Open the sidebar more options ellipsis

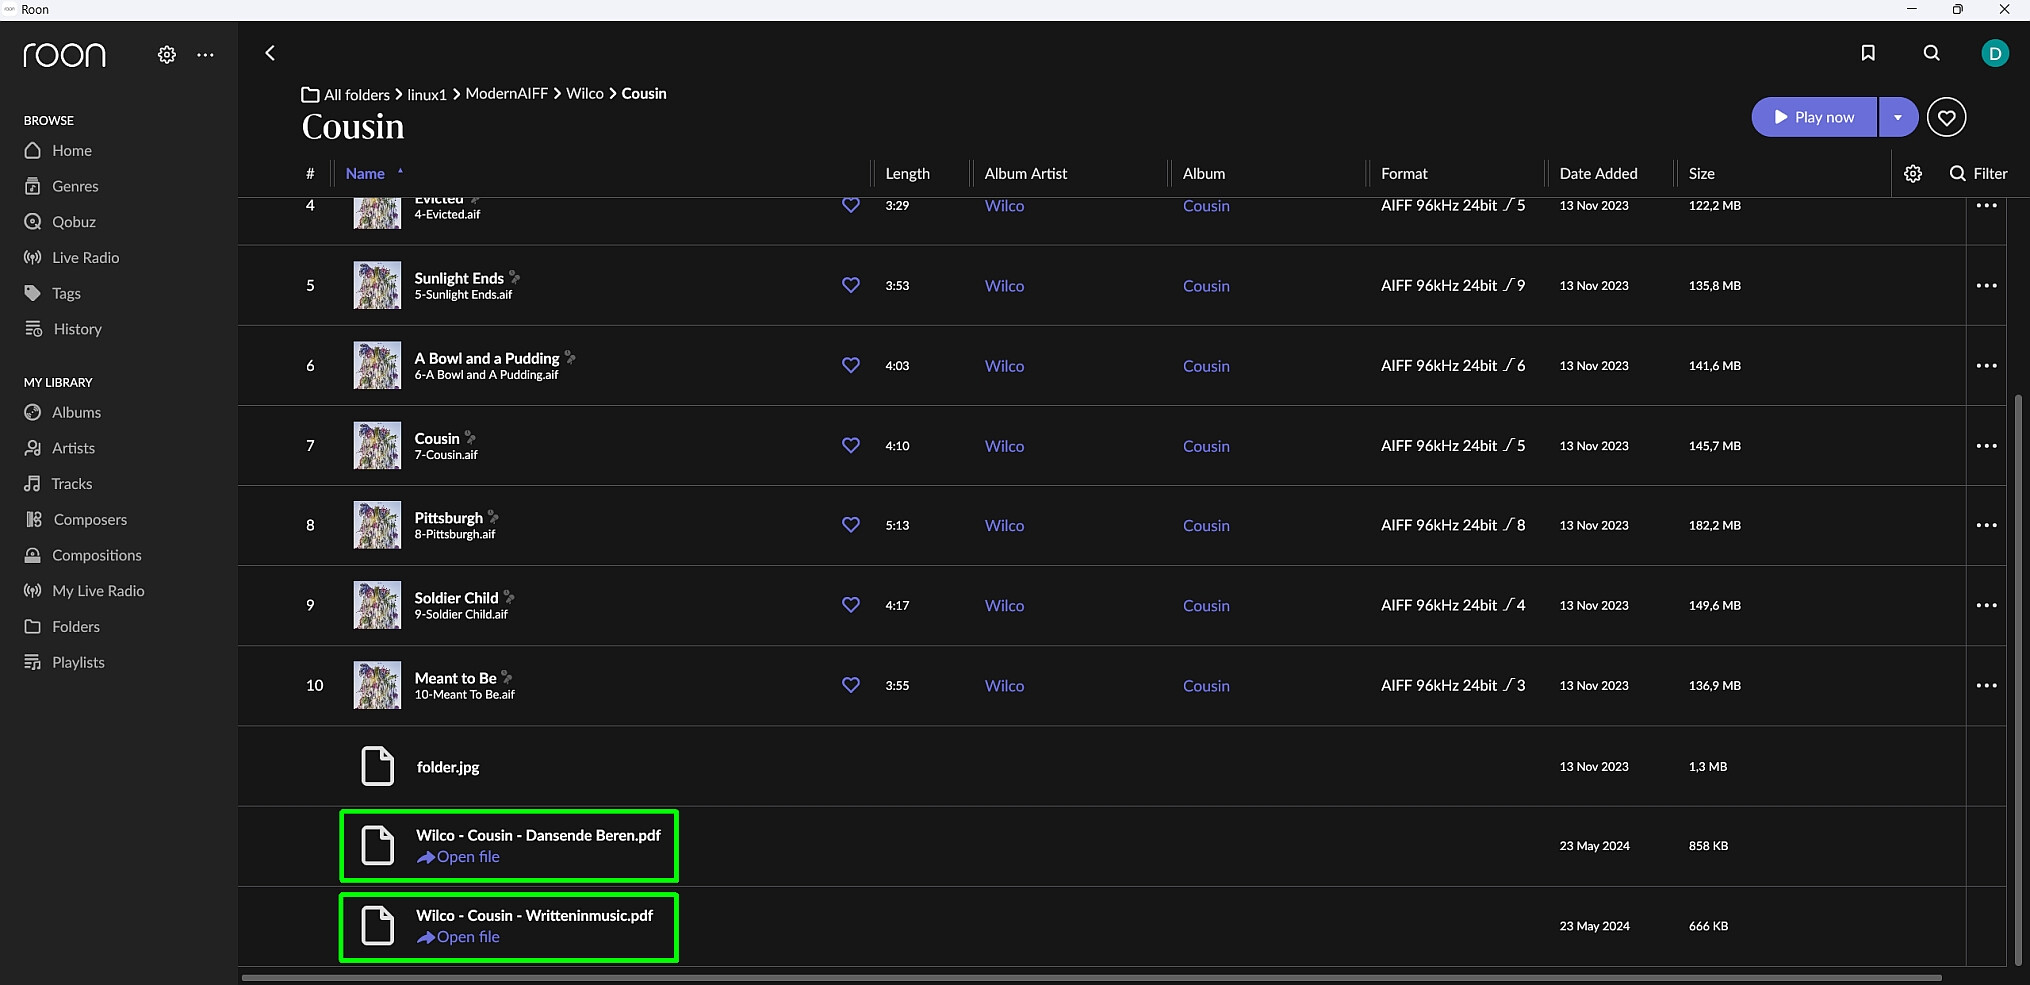click(205, 55)
